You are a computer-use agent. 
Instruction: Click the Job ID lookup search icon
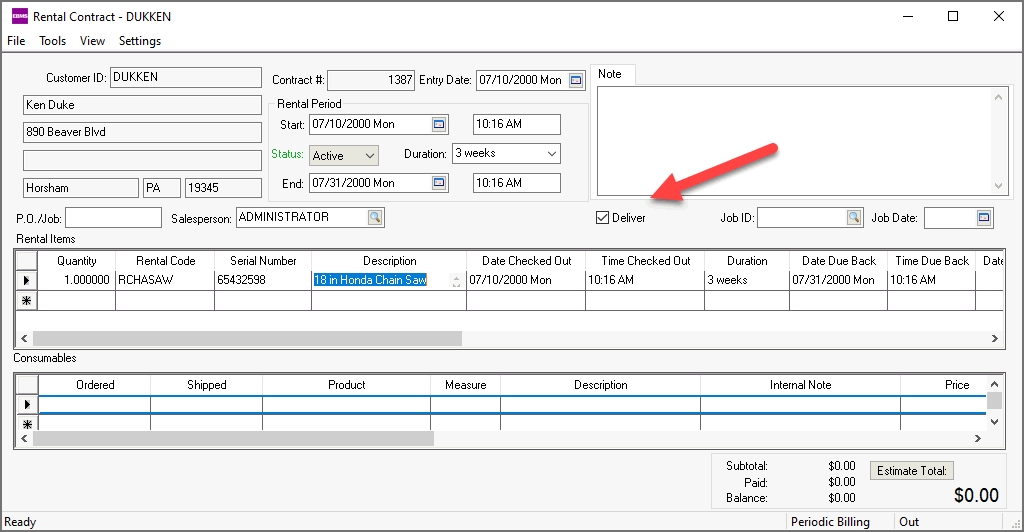(x=854, y=217)
